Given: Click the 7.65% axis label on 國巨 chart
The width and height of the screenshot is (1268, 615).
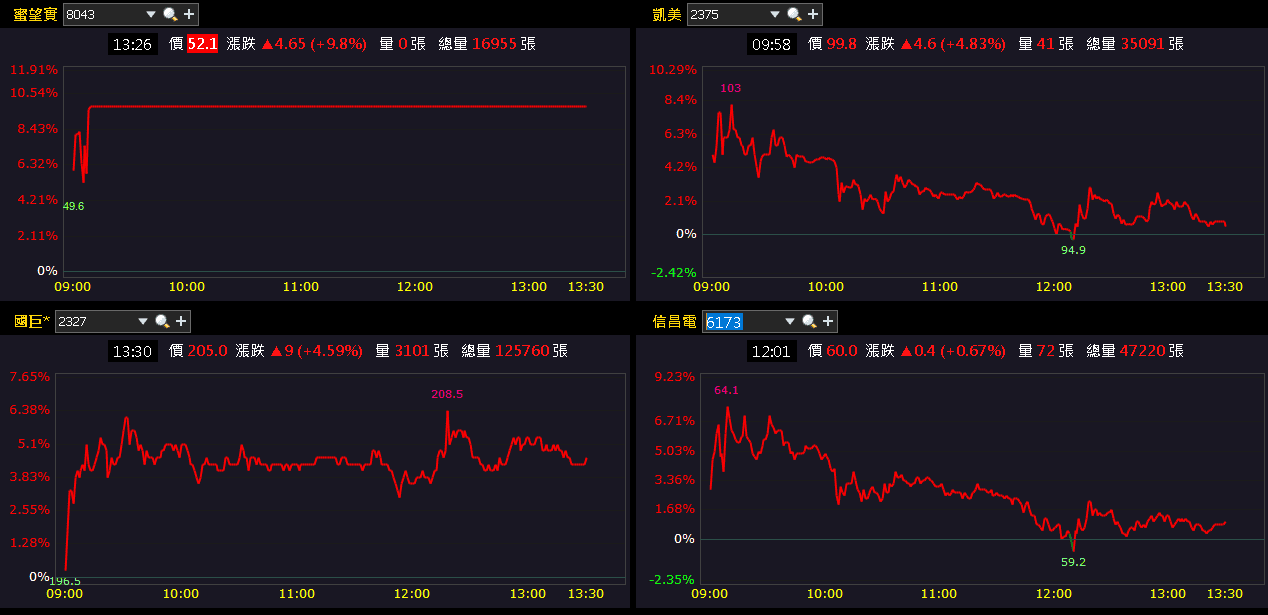Looking at the screenshot, I should point(29,376).
